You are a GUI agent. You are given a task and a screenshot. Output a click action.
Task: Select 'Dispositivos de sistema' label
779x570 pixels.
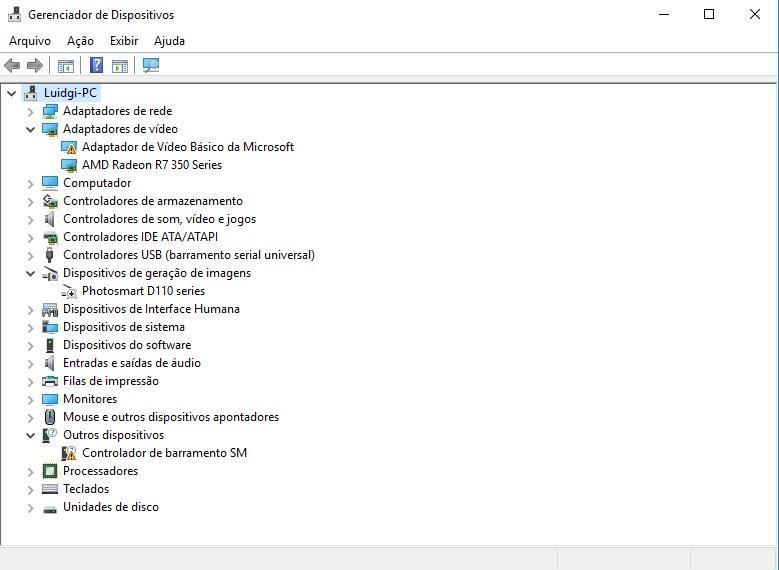pyautogui.click(x=124, y=327)
